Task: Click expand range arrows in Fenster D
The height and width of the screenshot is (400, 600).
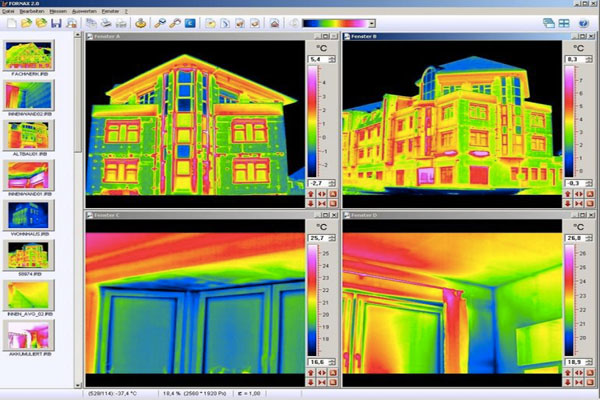Action: pos(579,372)
